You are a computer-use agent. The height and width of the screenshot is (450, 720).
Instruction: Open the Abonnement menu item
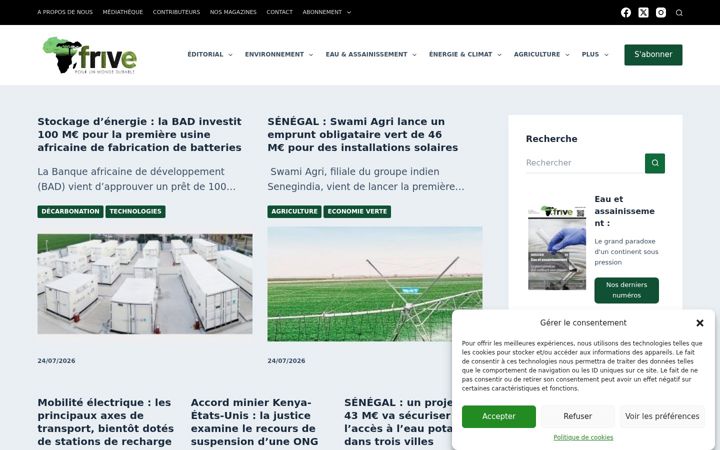point(322,12)
